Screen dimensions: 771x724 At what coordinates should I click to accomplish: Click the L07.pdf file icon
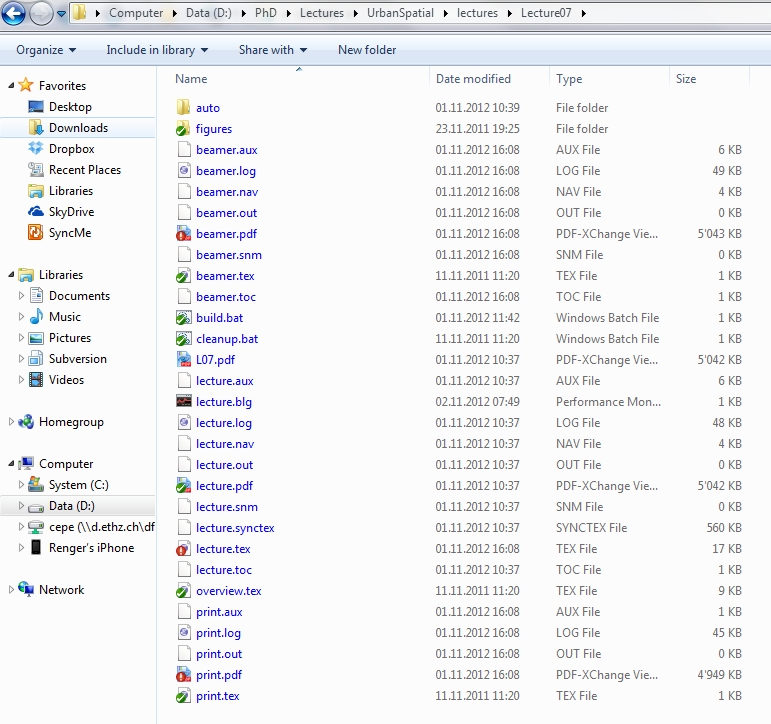click(x=183, y=359)
